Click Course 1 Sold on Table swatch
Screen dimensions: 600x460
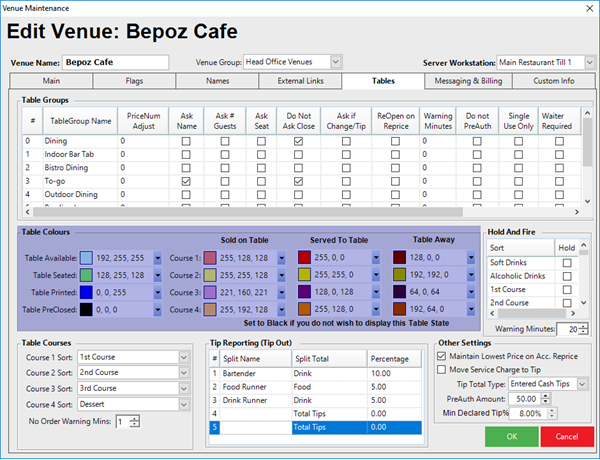coord(210,258)
